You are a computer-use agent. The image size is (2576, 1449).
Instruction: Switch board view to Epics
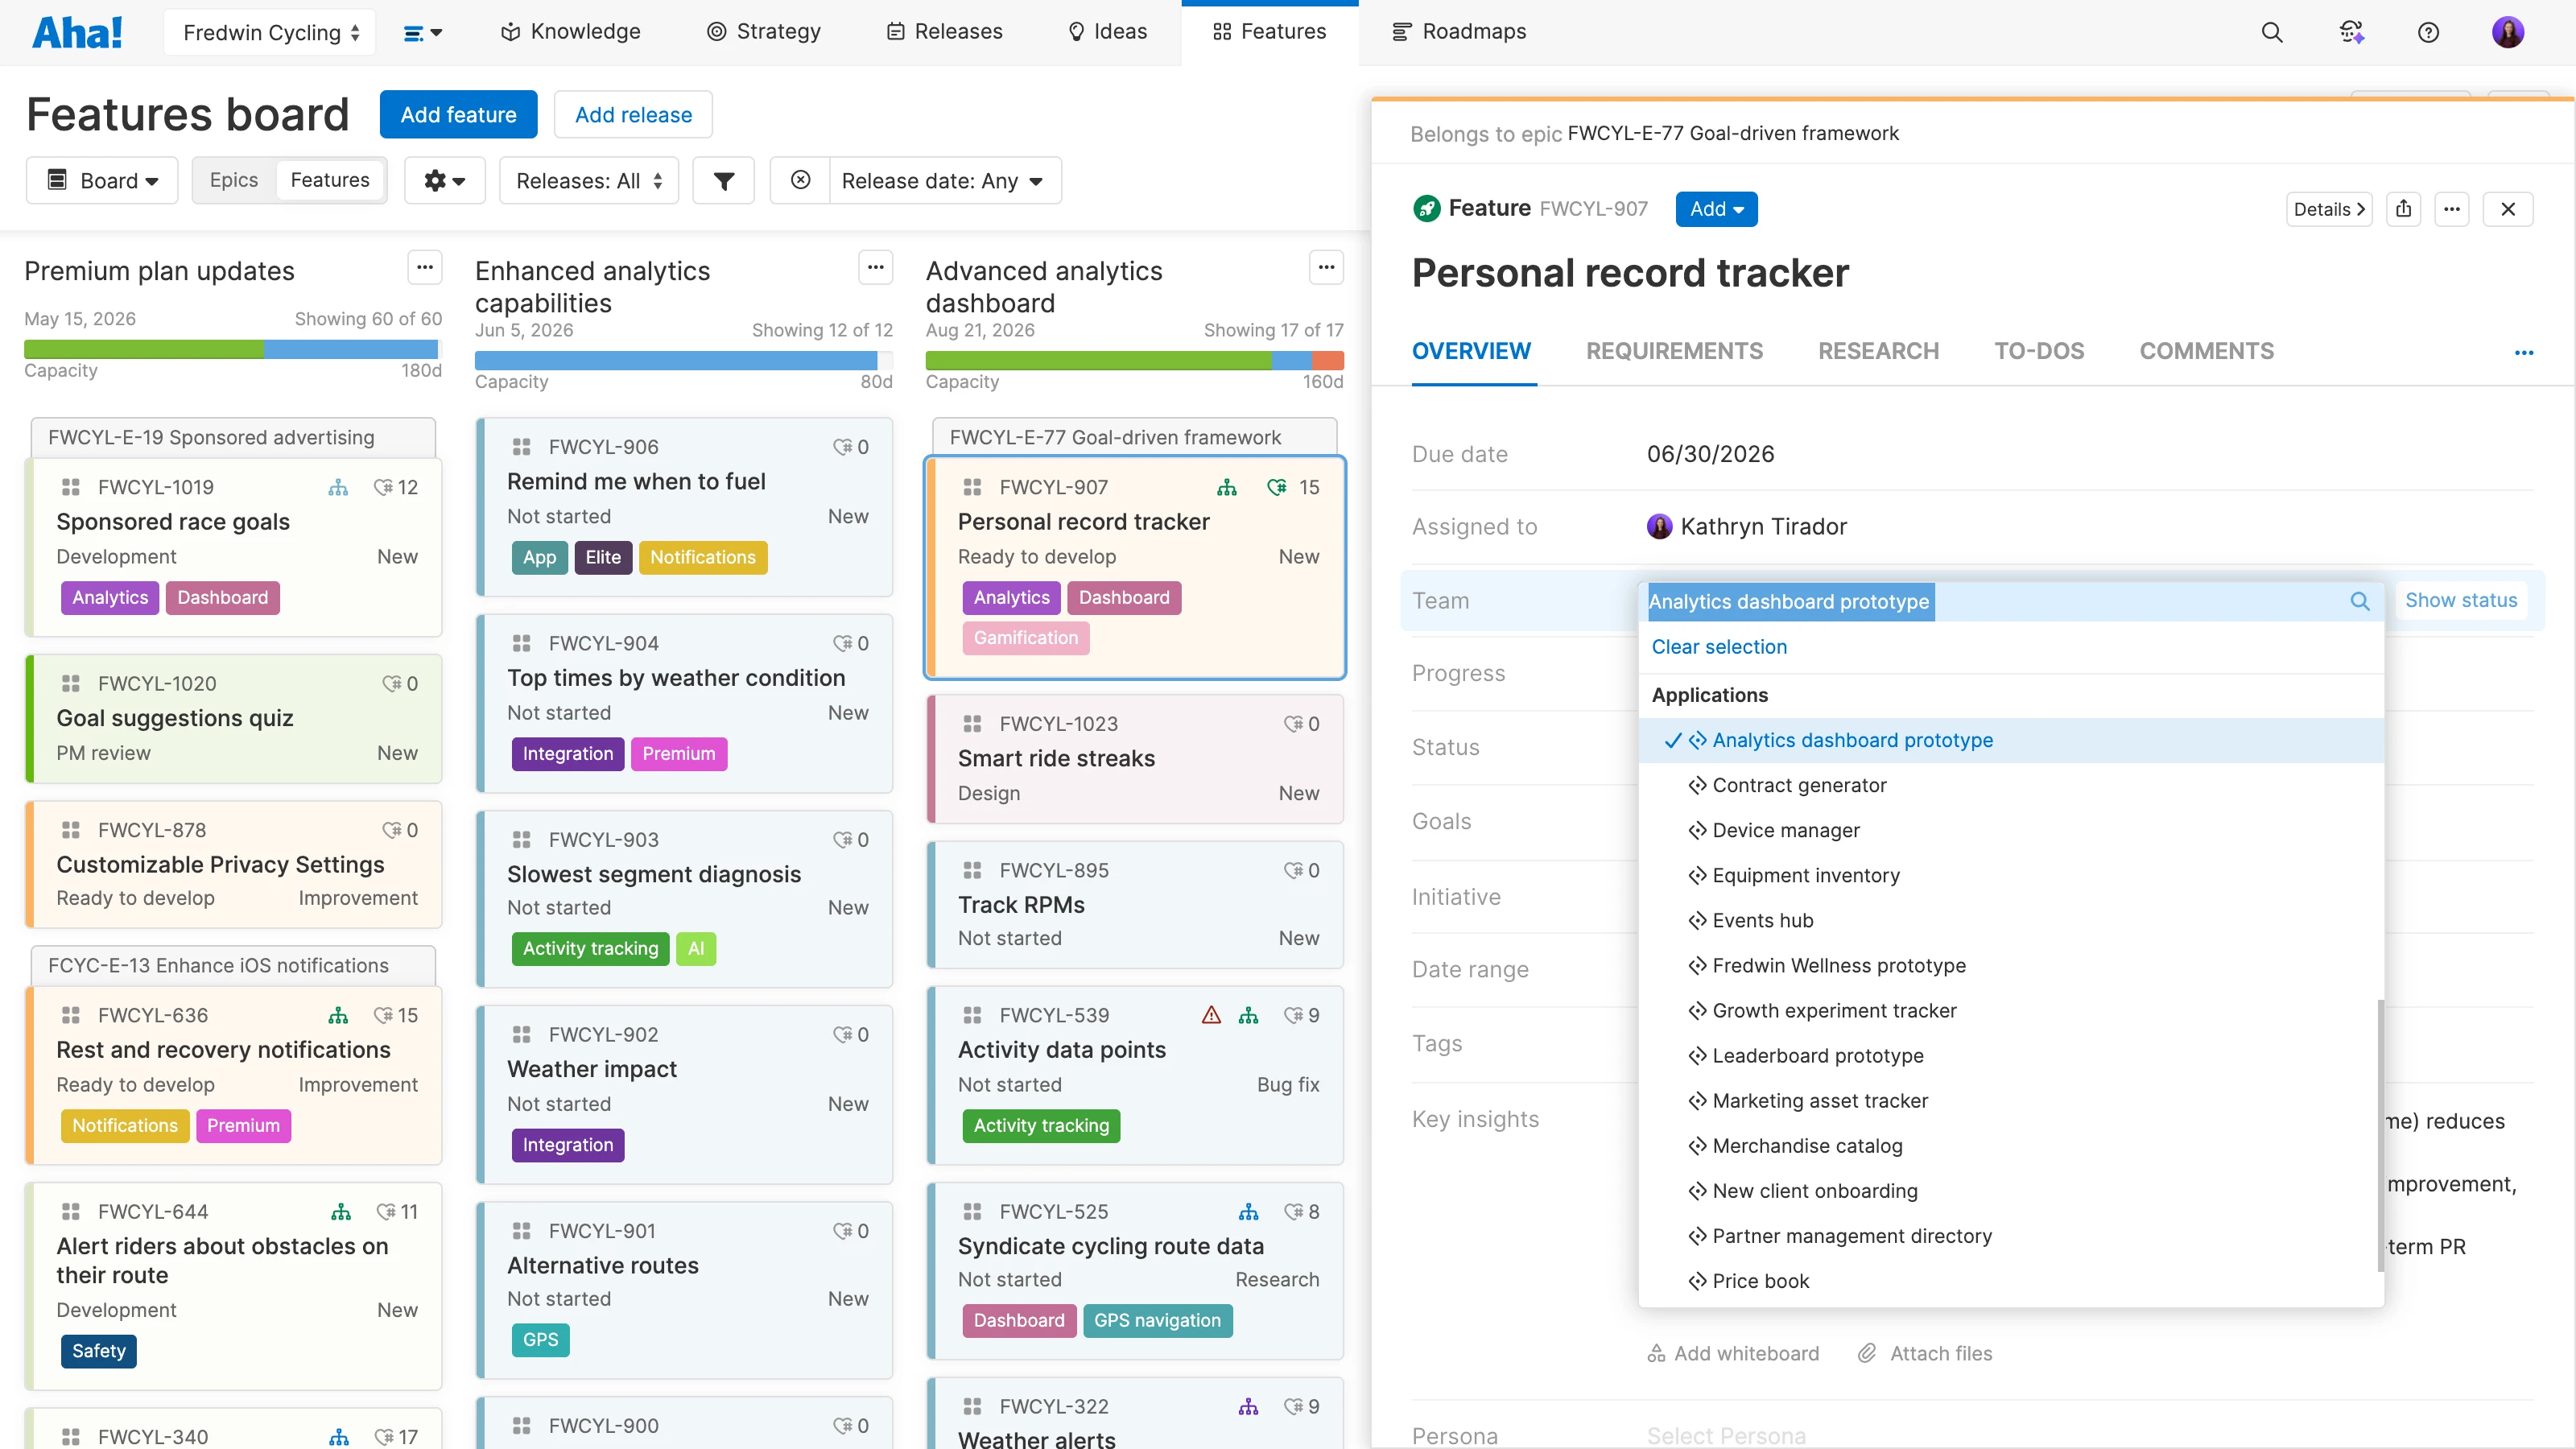[x=233, y=180]
